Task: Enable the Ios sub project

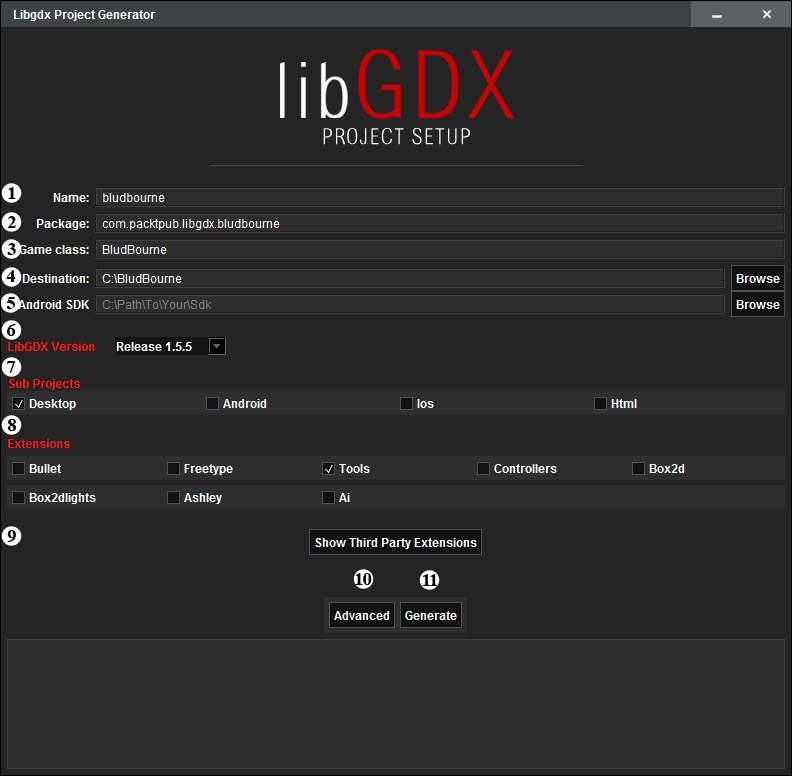Action: coord(406,404)
